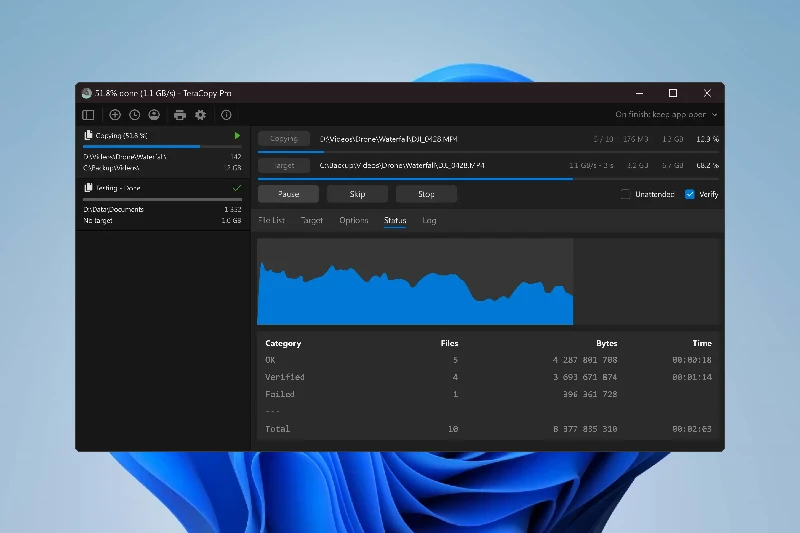
Task: Click the Time column header
Action: tap(702, 344)
